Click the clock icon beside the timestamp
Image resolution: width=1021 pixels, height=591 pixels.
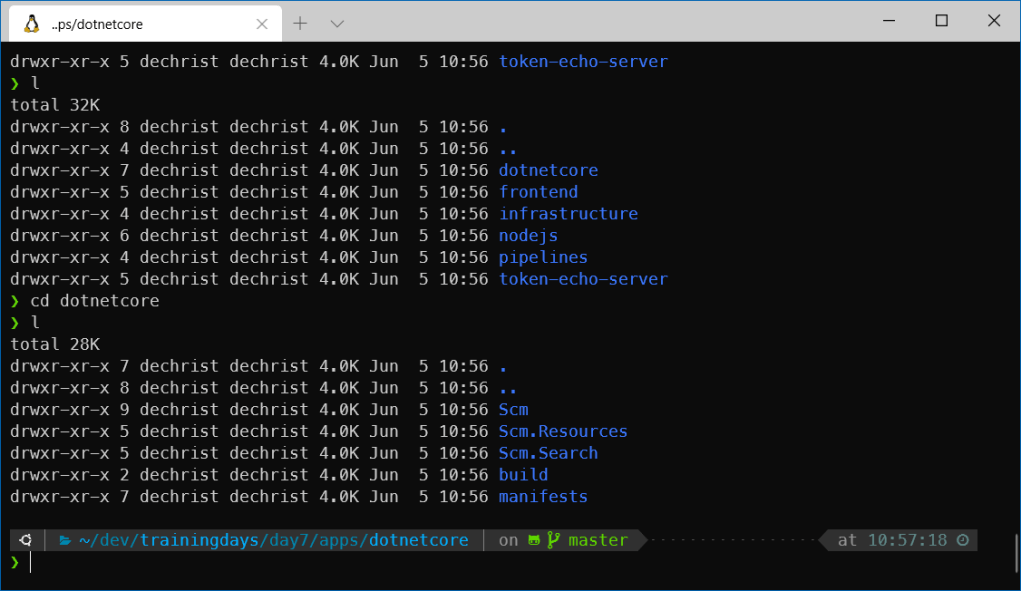963,540
